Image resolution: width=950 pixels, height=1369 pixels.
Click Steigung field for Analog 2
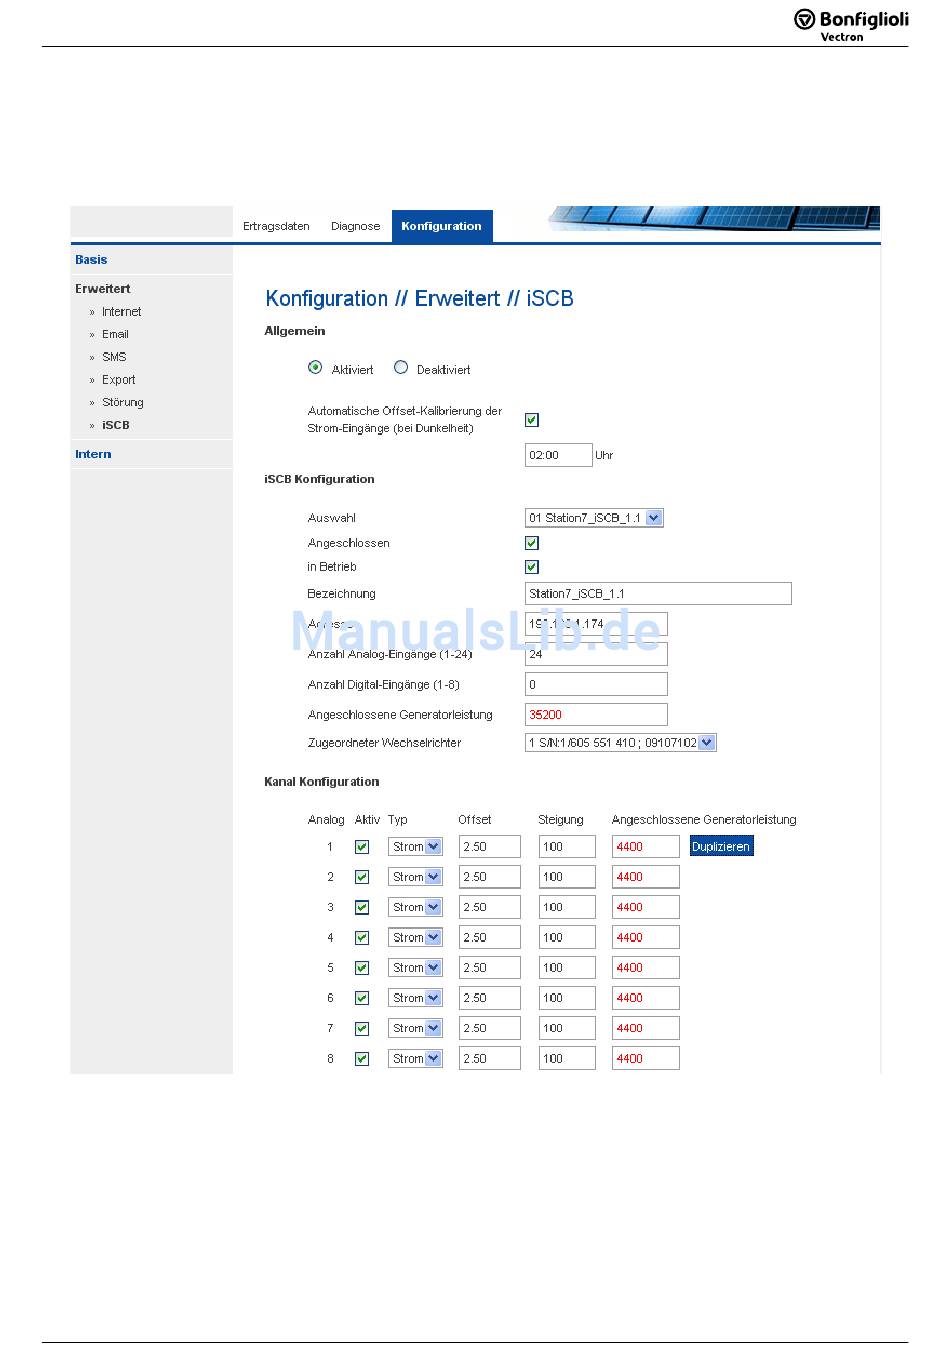point(567,877)
